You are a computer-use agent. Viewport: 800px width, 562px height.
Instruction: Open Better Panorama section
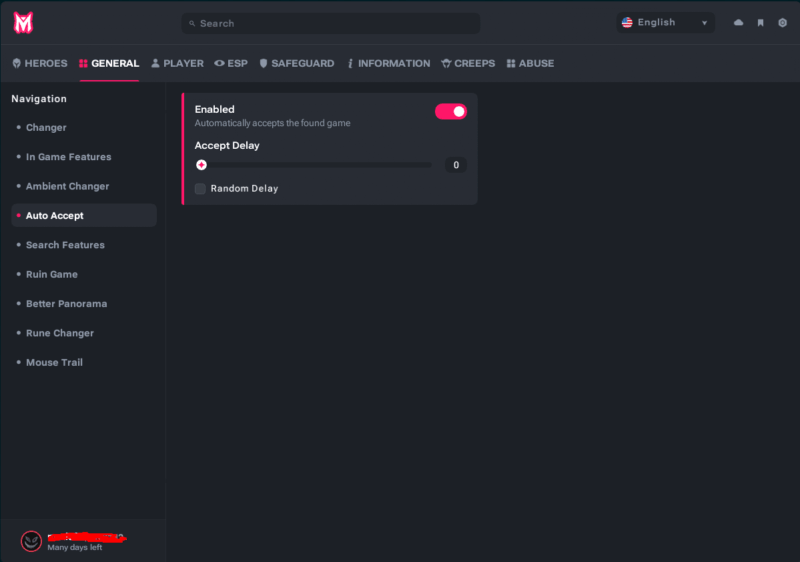point(84,303)
